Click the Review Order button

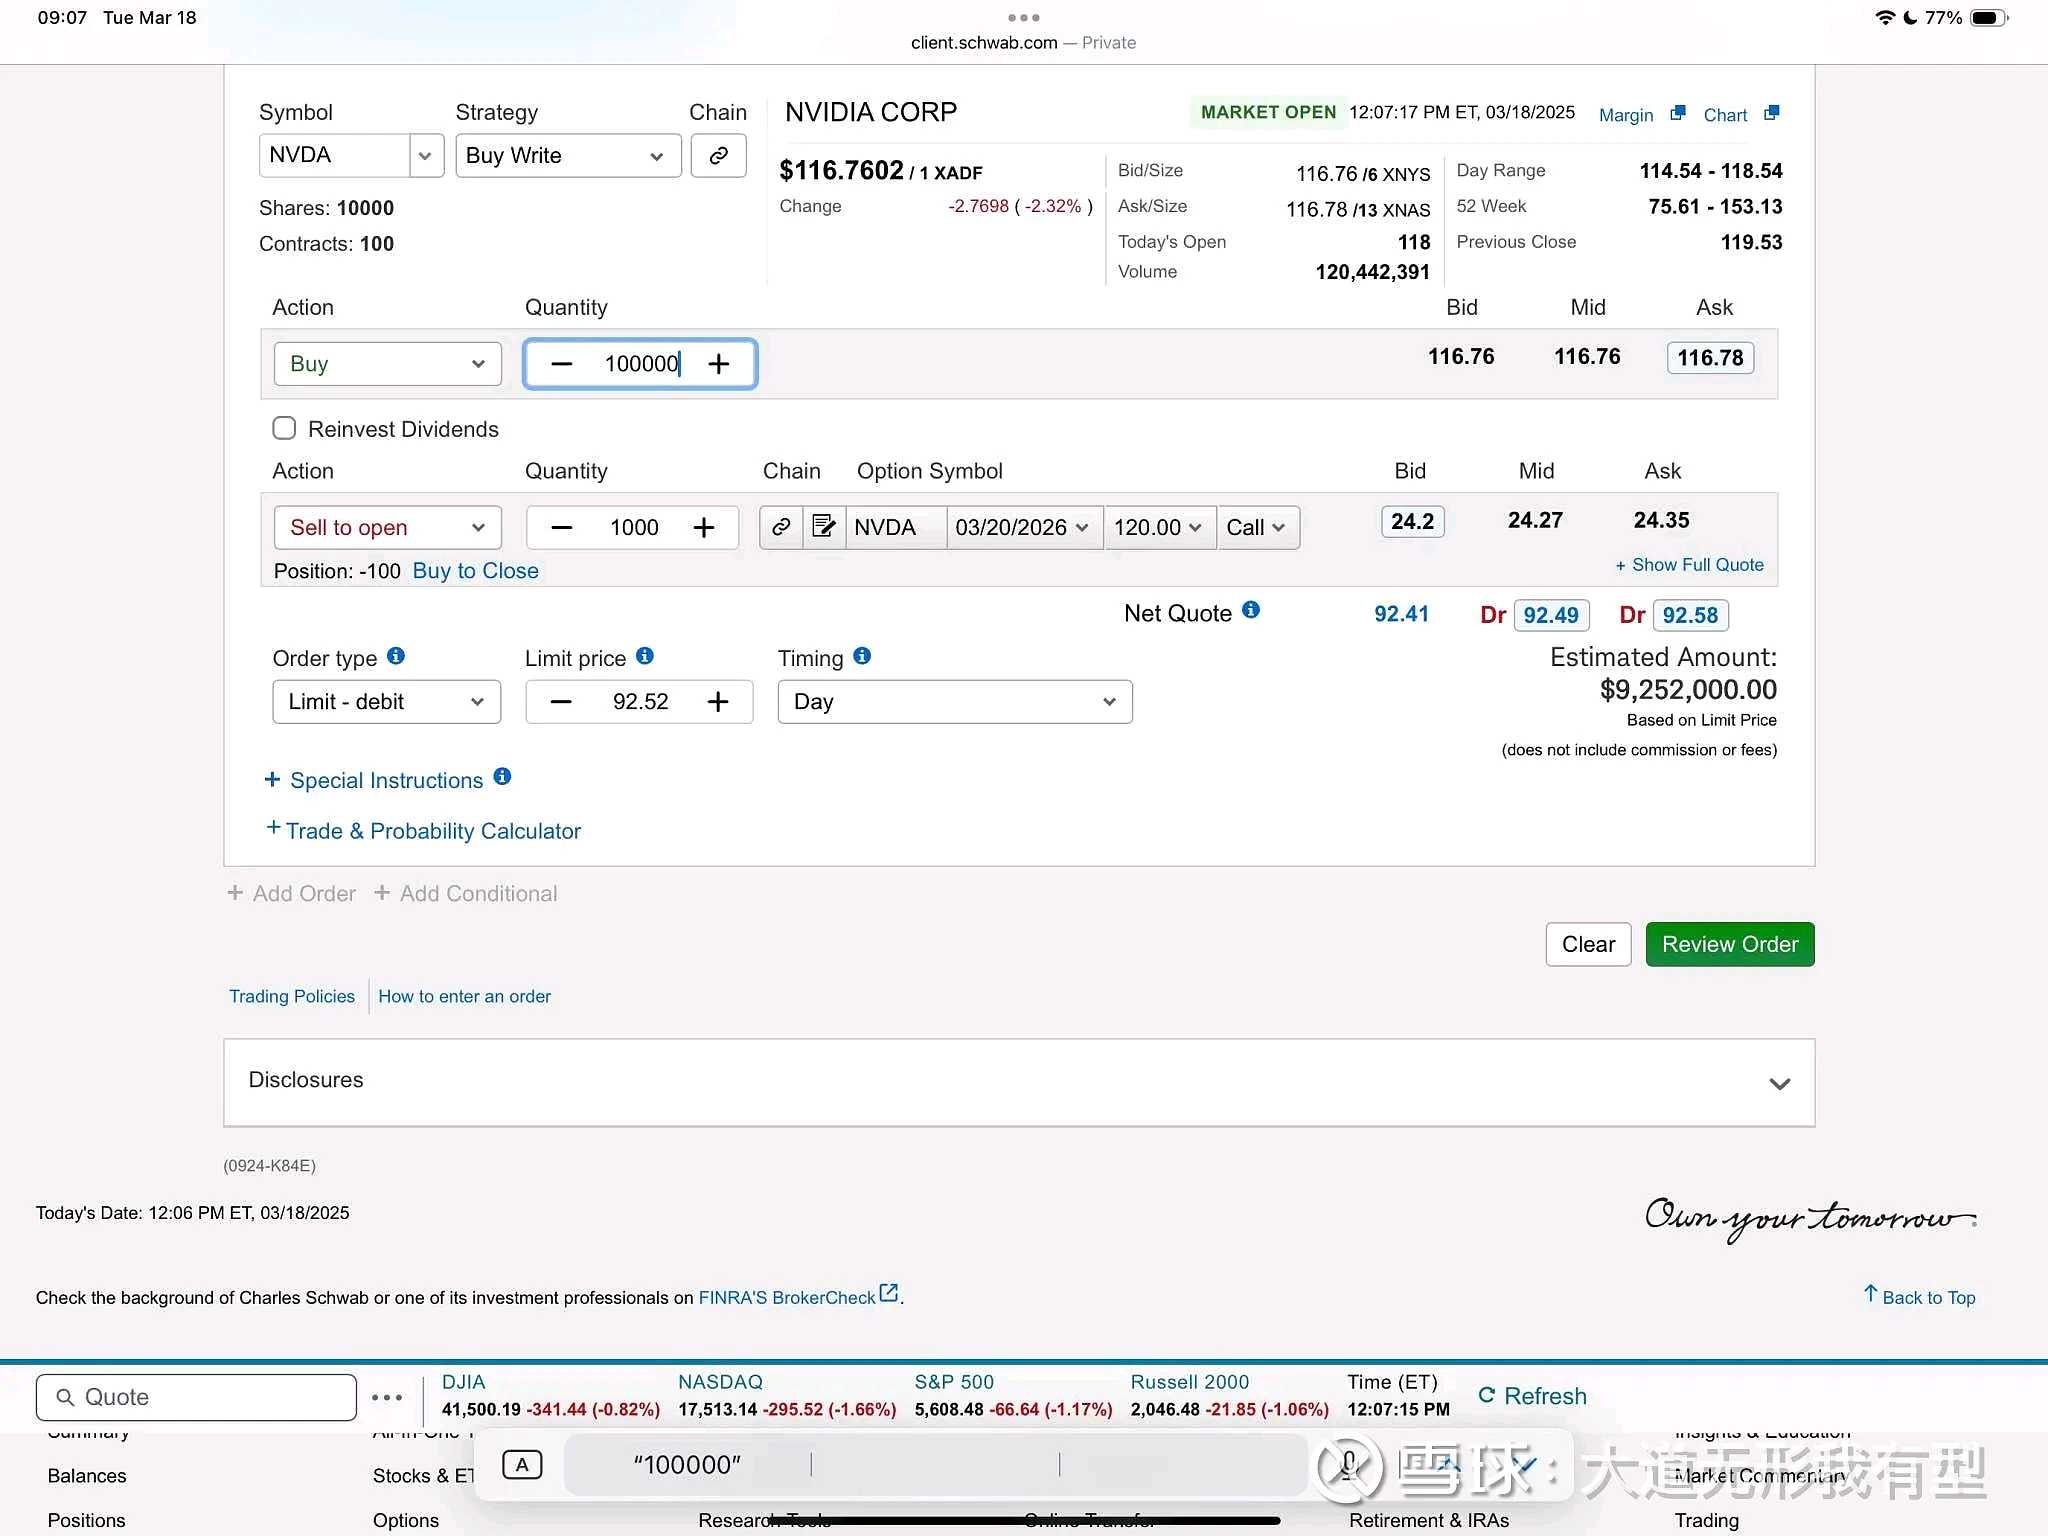click(1730, 944)
